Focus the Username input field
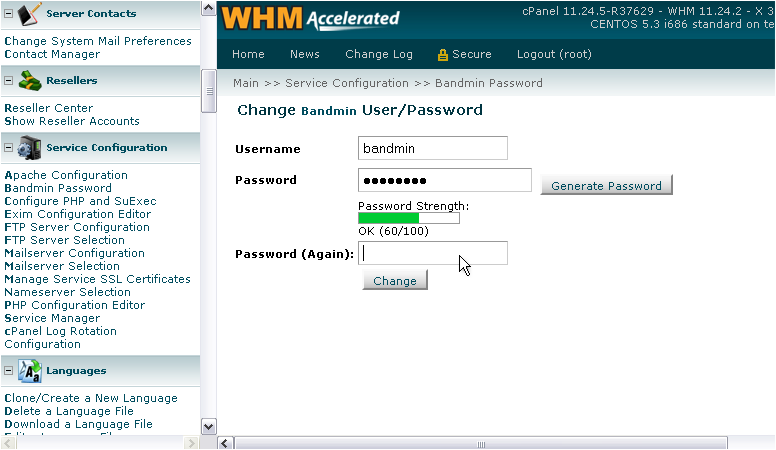 [x=433, y=148]
